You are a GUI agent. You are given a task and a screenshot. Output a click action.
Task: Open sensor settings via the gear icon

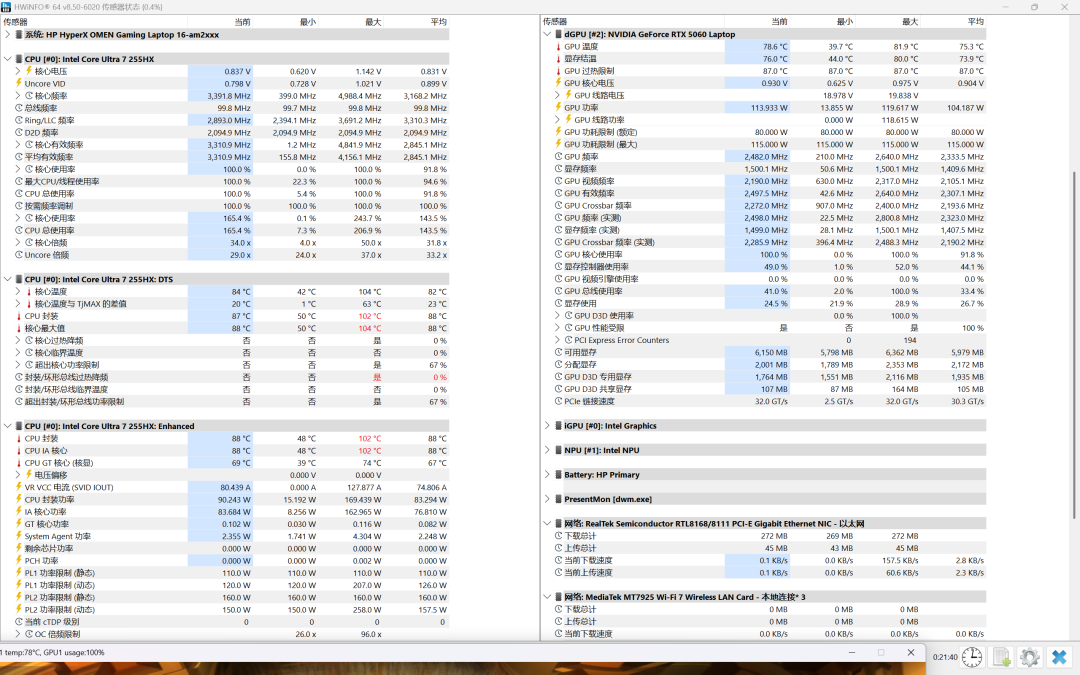(1030, 657)
